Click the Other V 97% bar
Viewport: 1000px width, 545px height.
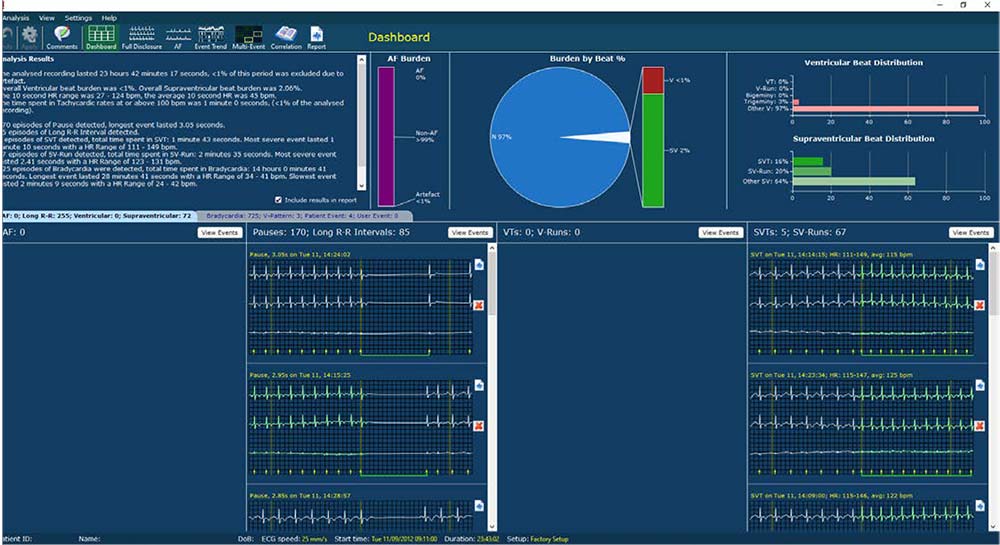click(885, 109)
